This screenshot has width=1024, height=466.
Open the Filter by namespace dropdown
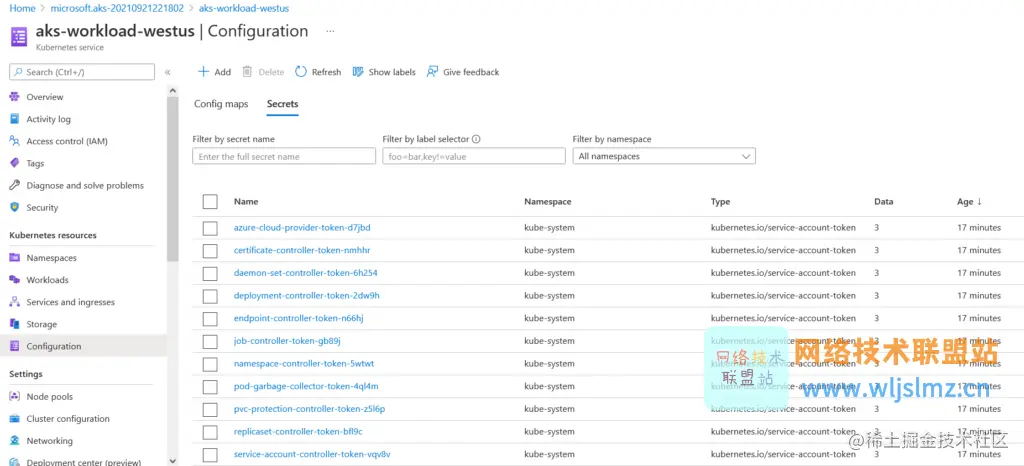(x=664, y=156)
